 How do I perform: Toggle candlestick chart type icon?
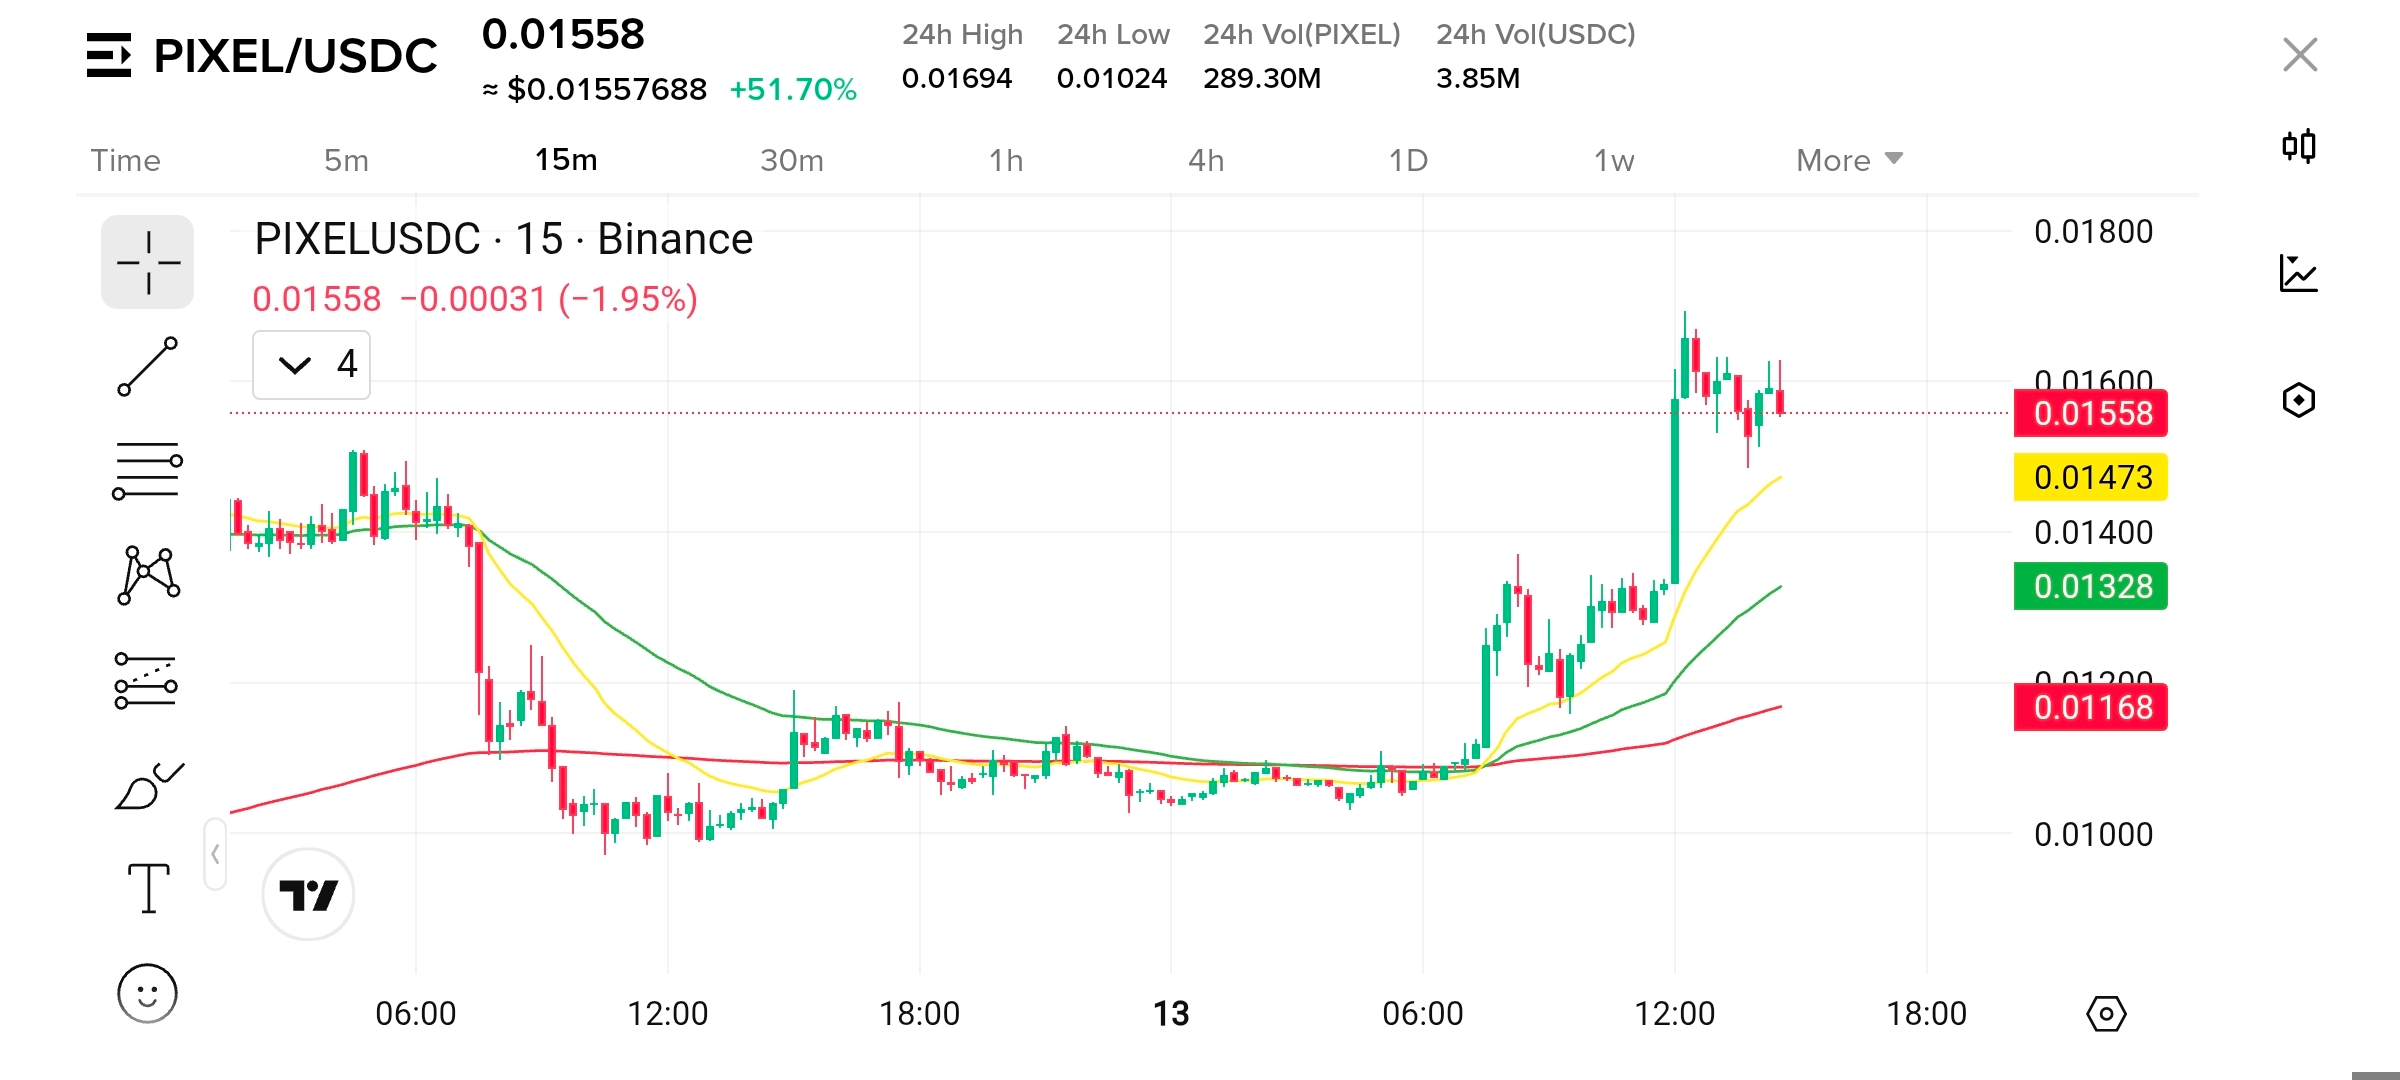(x=2298, y=147)
